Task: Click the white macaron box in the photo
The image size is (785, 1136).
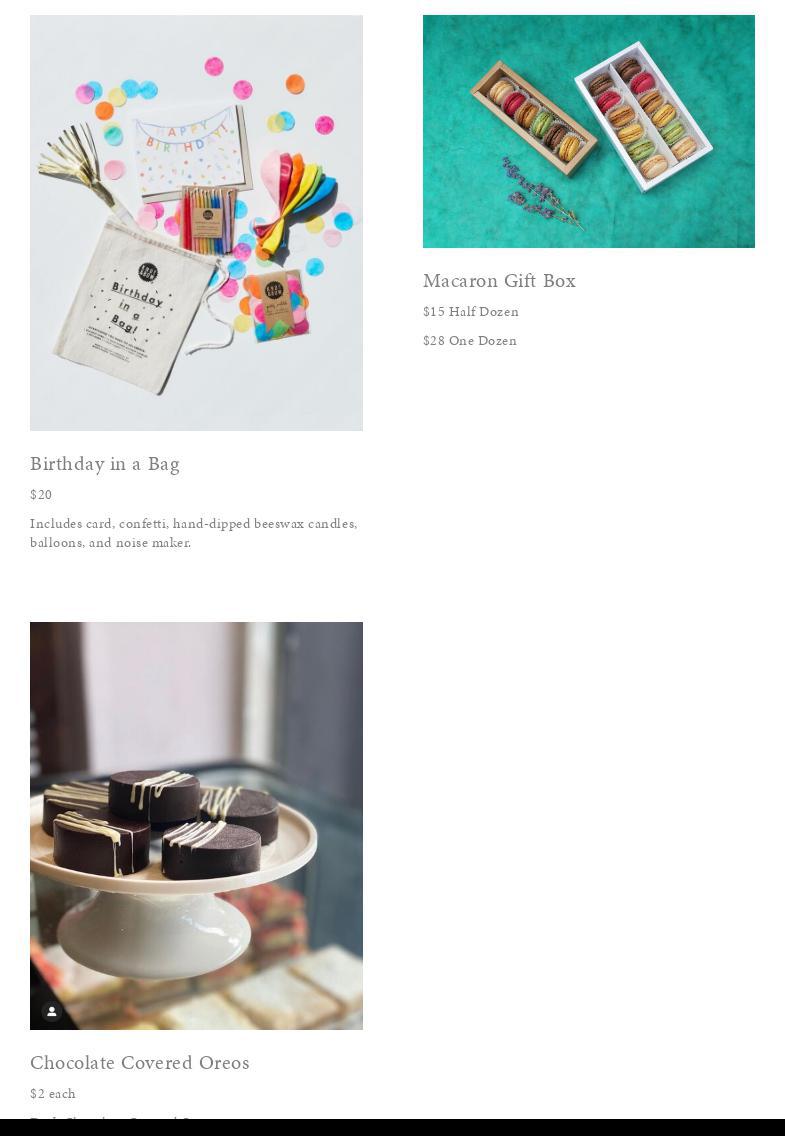Action: click(x=643, y=117)
